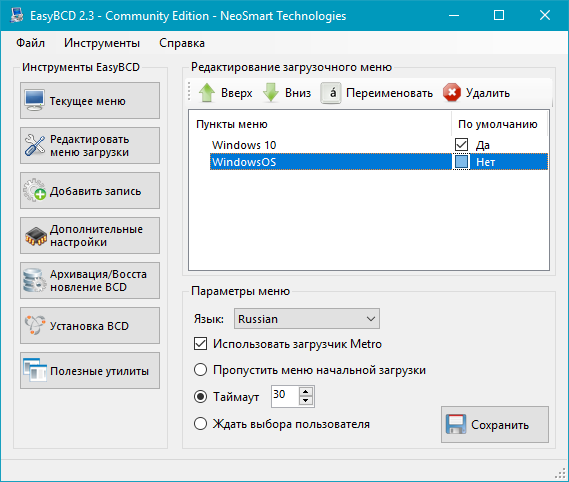Viewport: 569px width, 482px height.
Task: Click the Переименовать rename icon
Action: (x=331, y=93)
